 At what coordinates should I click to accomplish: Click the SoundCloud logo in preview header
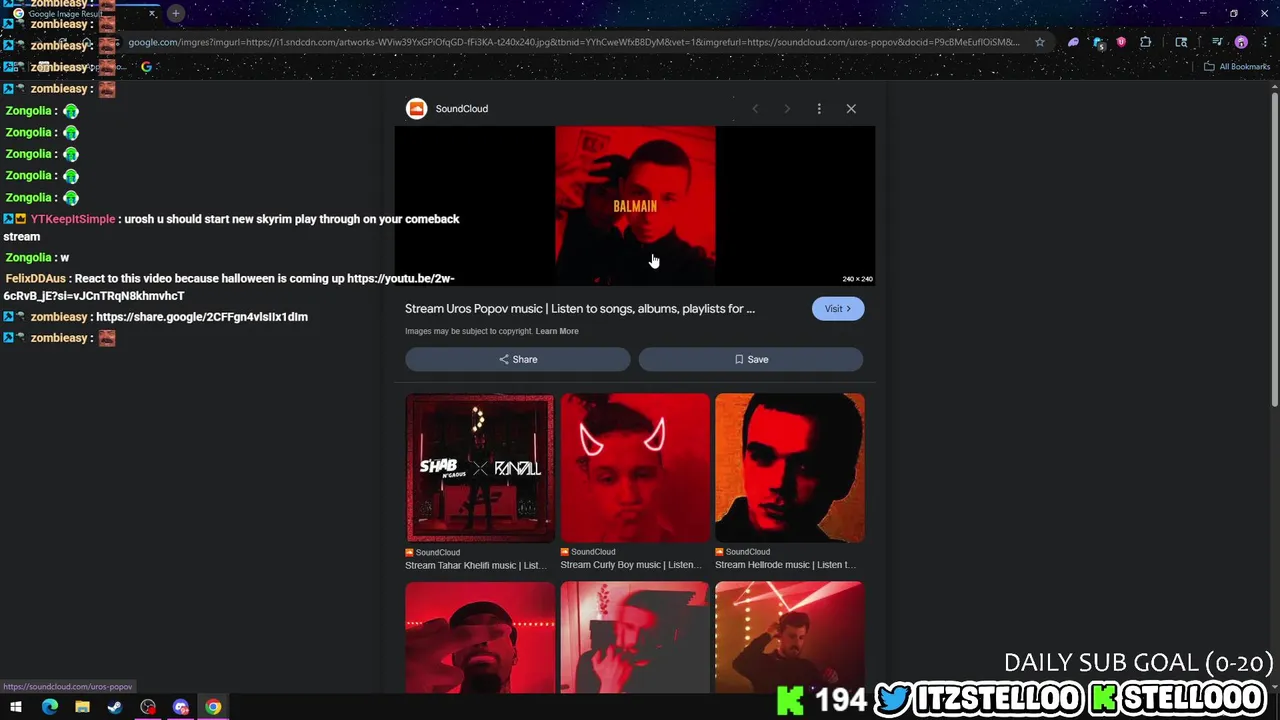pyautogui.click(x=416, y=108)
